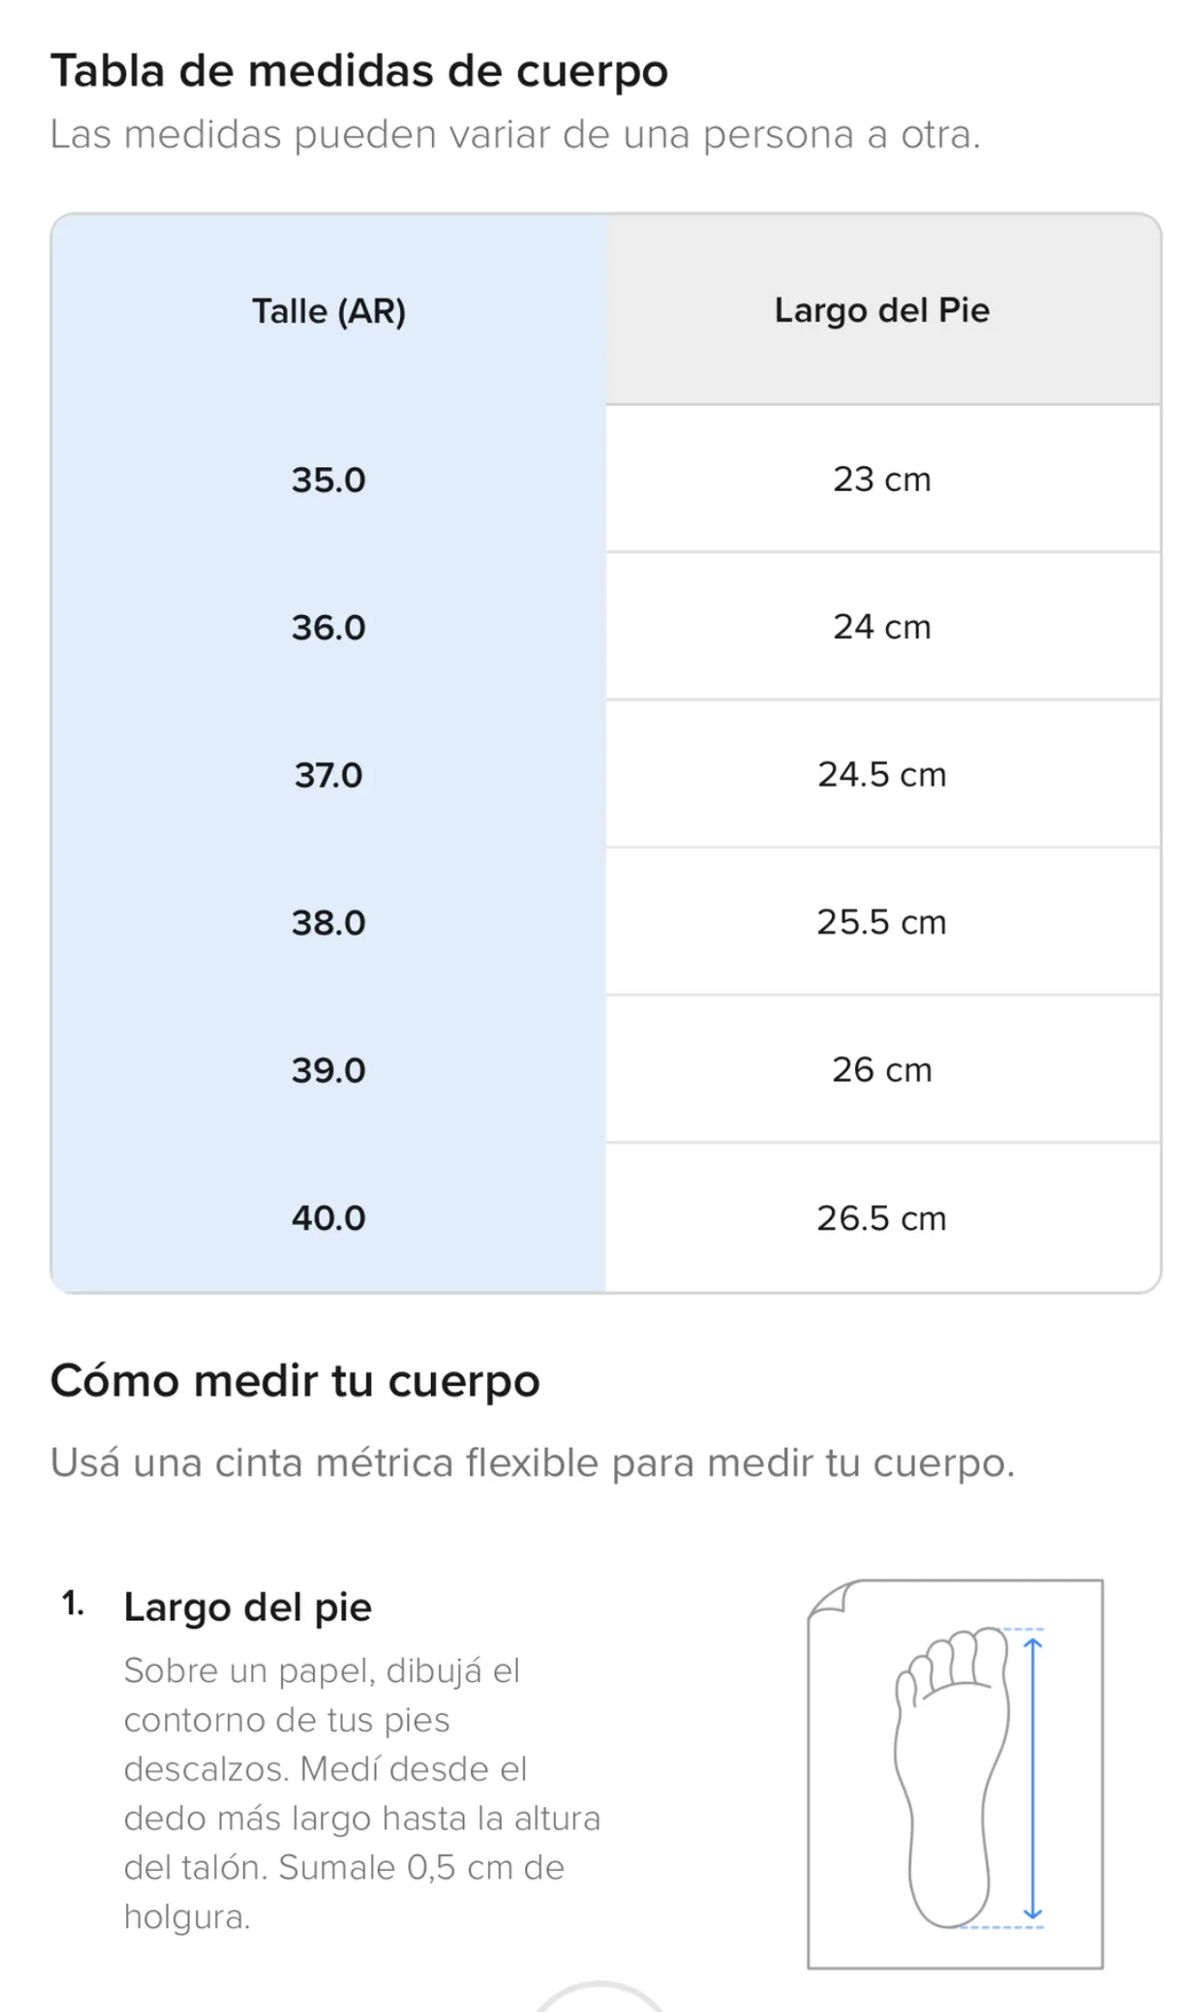
Task: Select size 38.0 cell
Action: 329,922
